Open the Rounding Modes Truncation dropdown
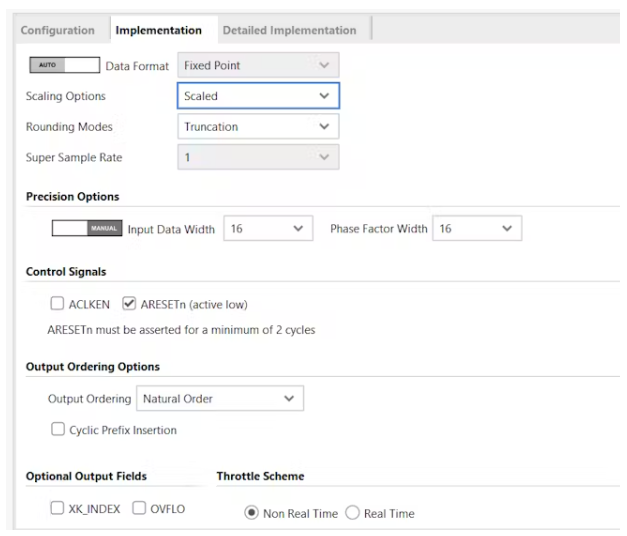Image resolution: width=627 pixels, height=536 pixels. pos(257,127)
